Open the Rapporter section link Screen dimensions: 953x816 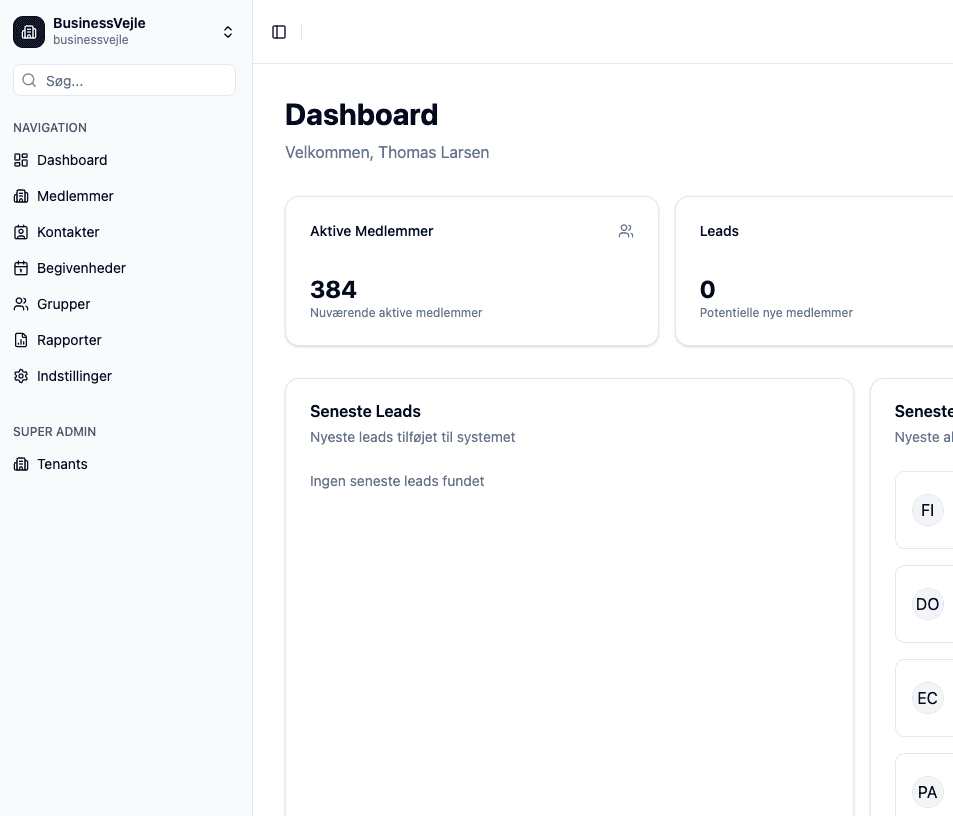69,340
